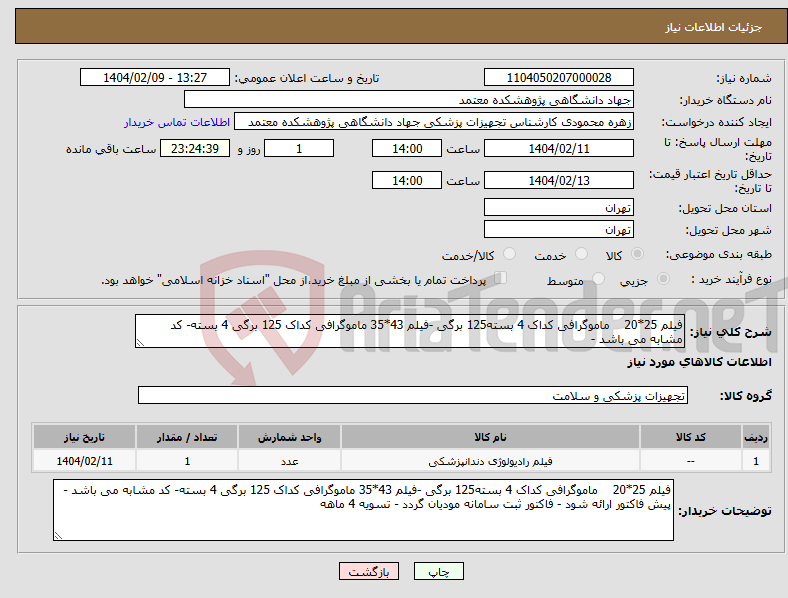788x598 pixels.
Task: Click the واحد شمارش column header
Action: pyautogui.click(x=289, y=437)
